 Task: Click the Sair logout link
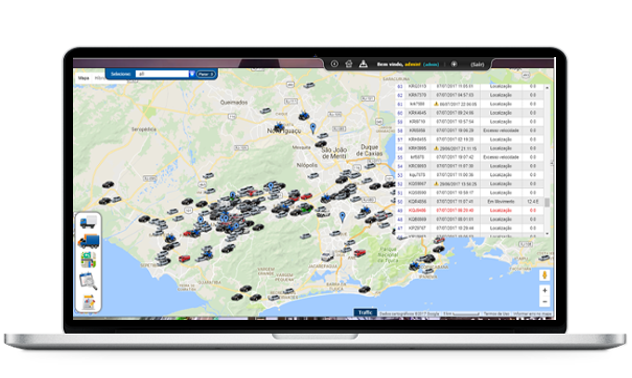477,64
